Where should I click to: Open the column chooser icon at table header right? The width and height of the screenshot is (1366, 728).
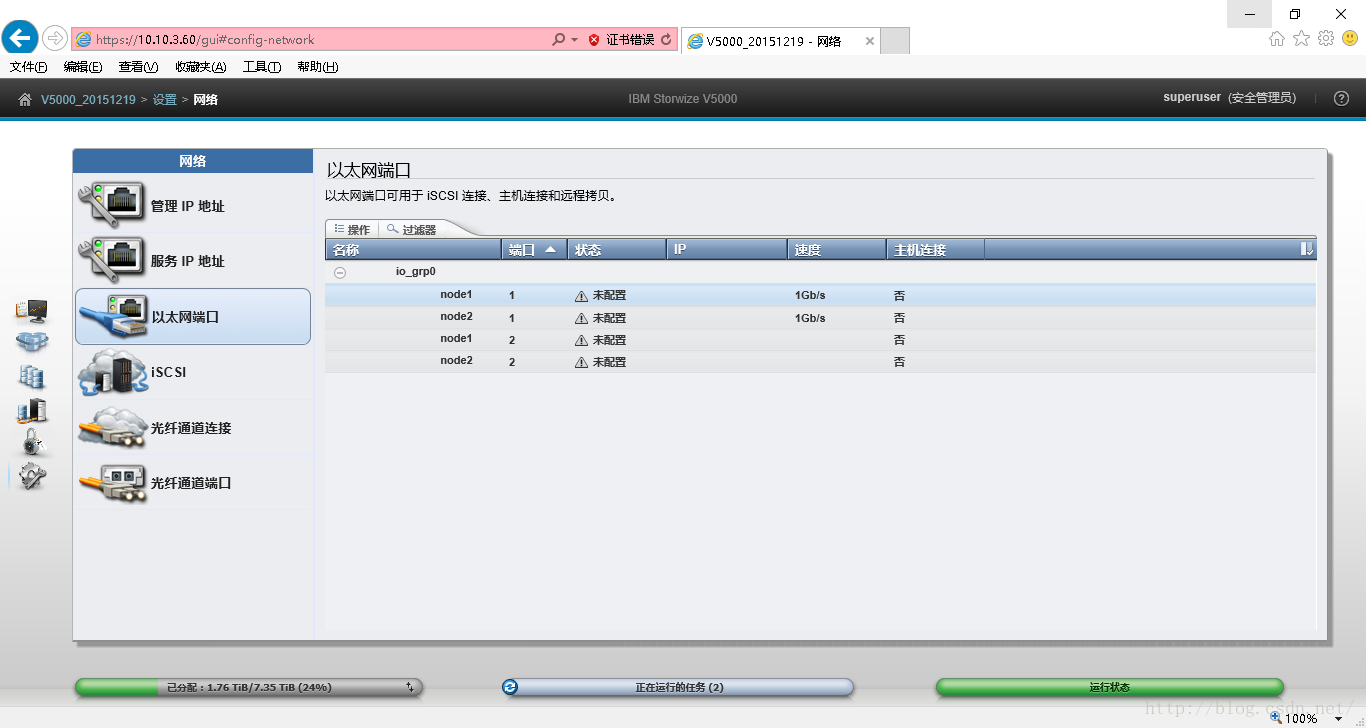pyautogui.click(x=1306, y=249)
